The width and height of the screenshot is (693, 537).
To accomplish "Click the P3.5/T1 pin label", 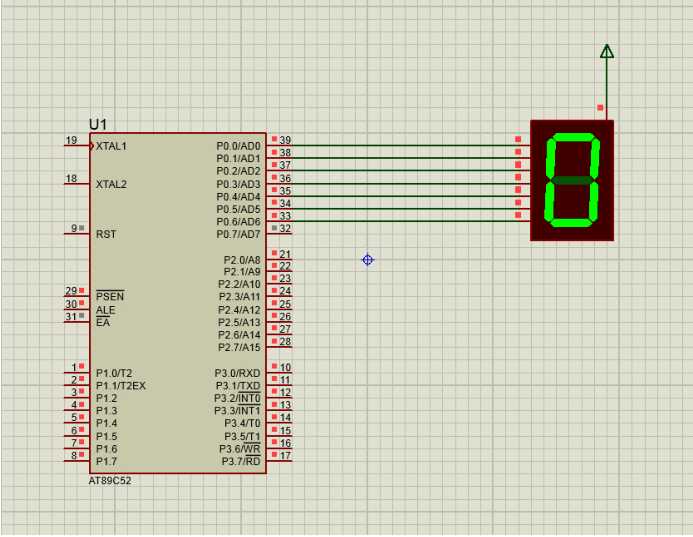I will [x=242, y=437].
